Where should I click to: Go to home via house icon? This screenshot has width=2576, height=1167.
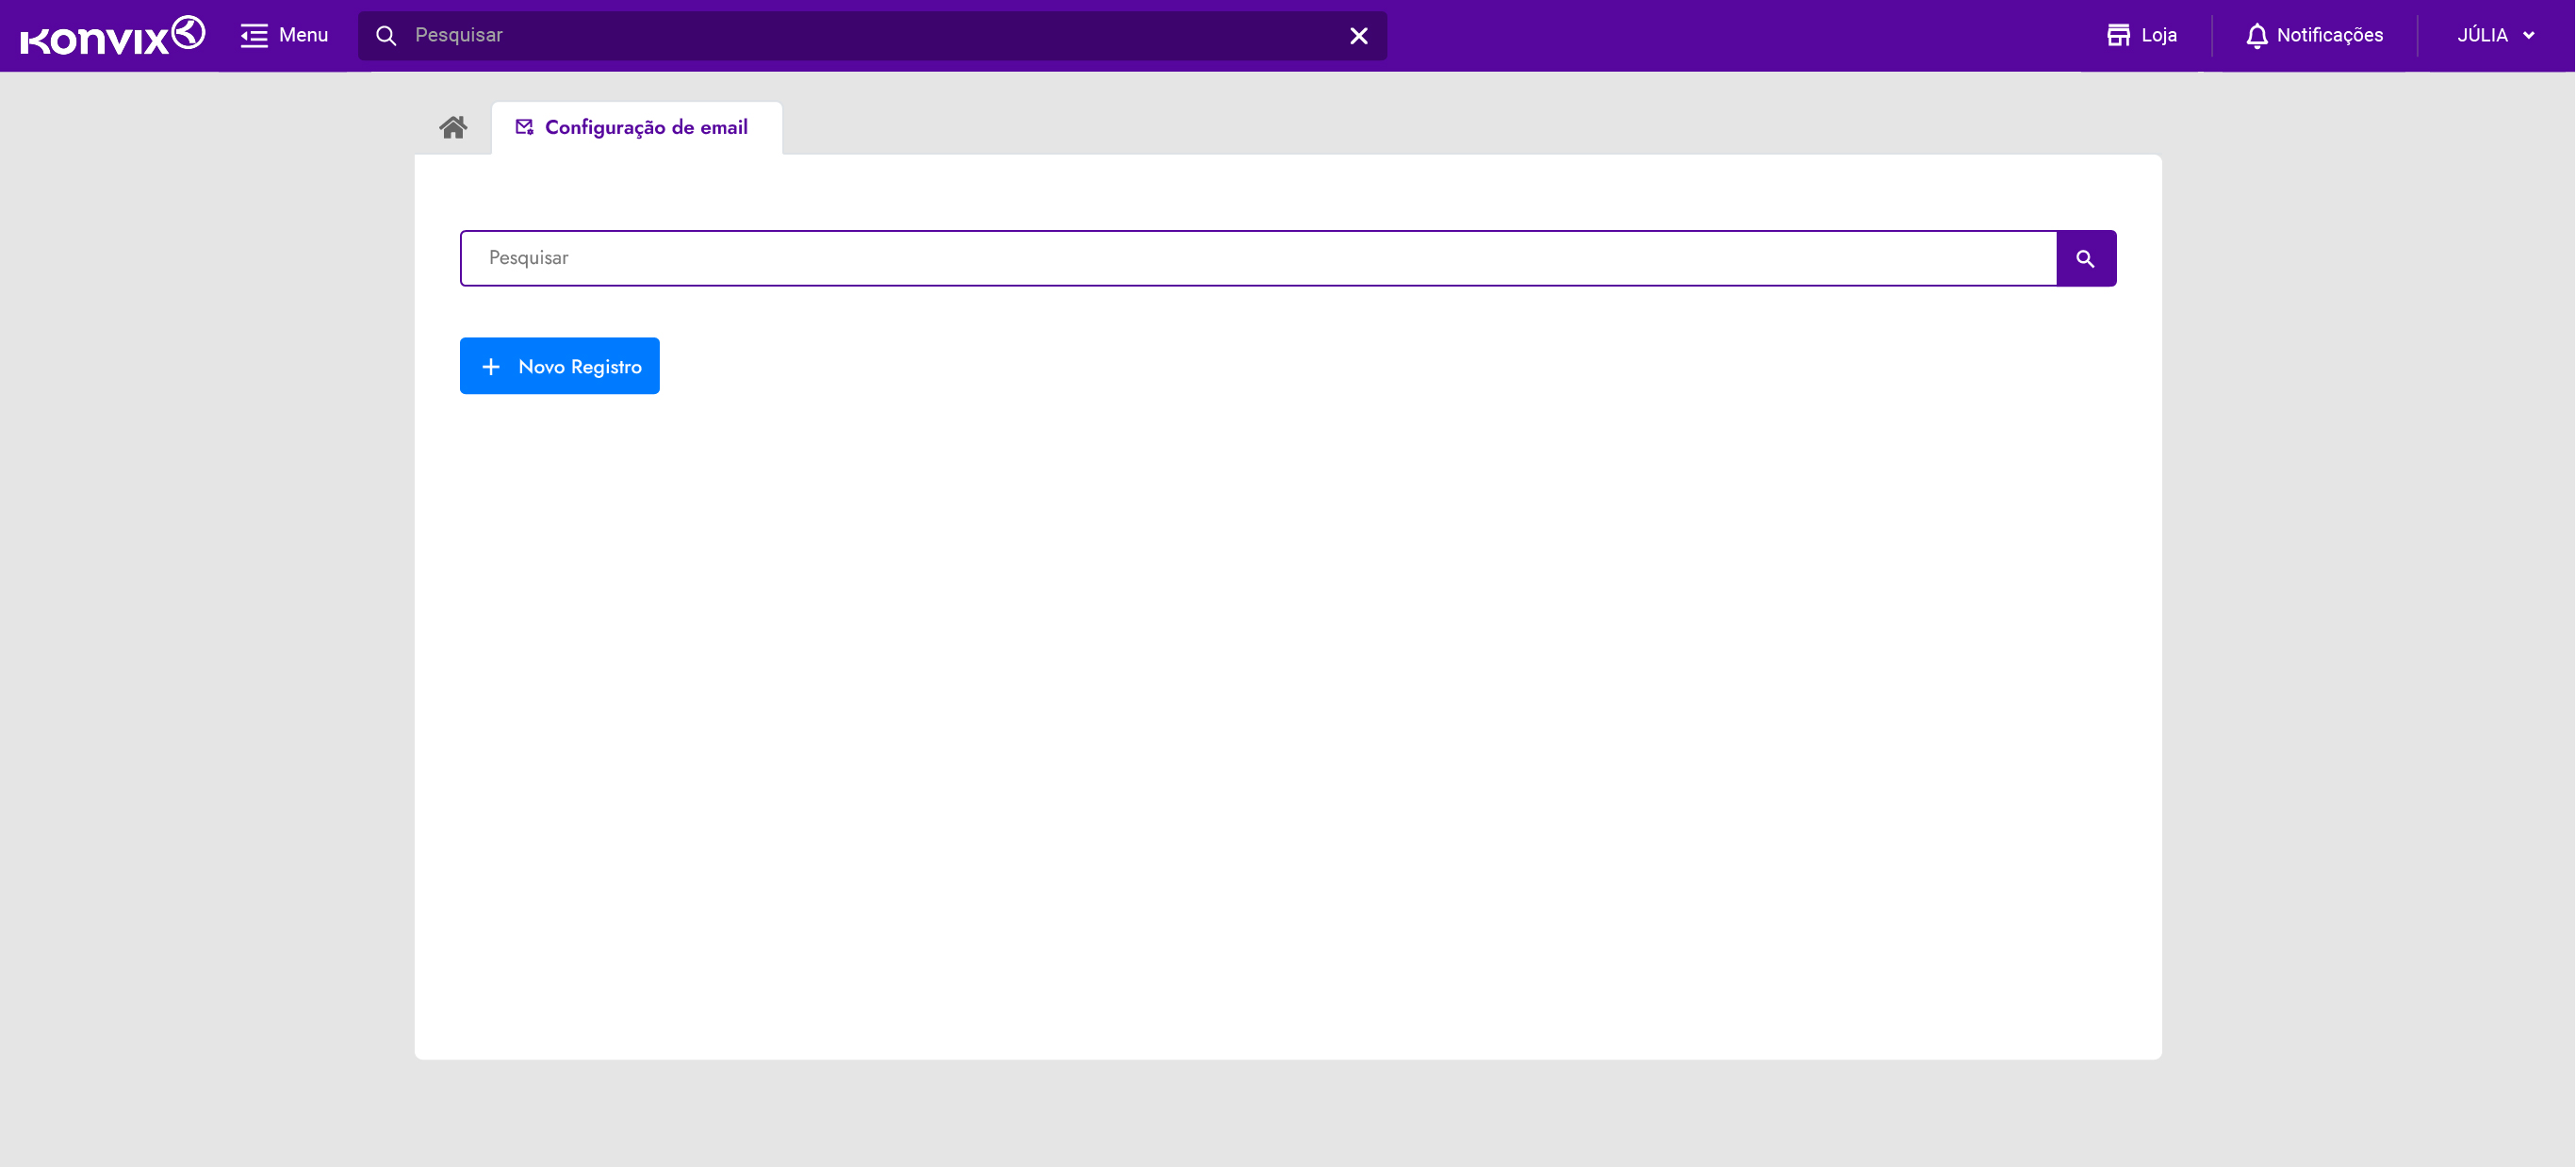(453, 127)
